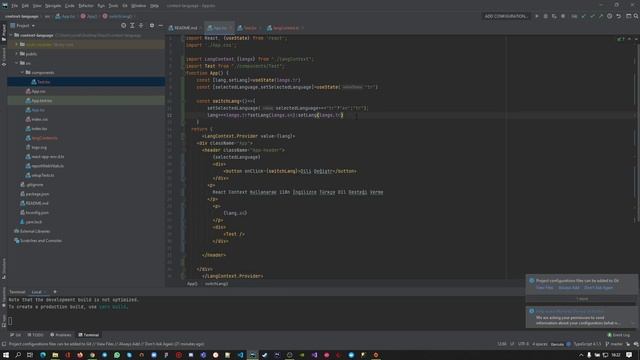Toggle tool window quick-access icon in status bar
This screenshot has width=640, height=360.
coord(4,344)
